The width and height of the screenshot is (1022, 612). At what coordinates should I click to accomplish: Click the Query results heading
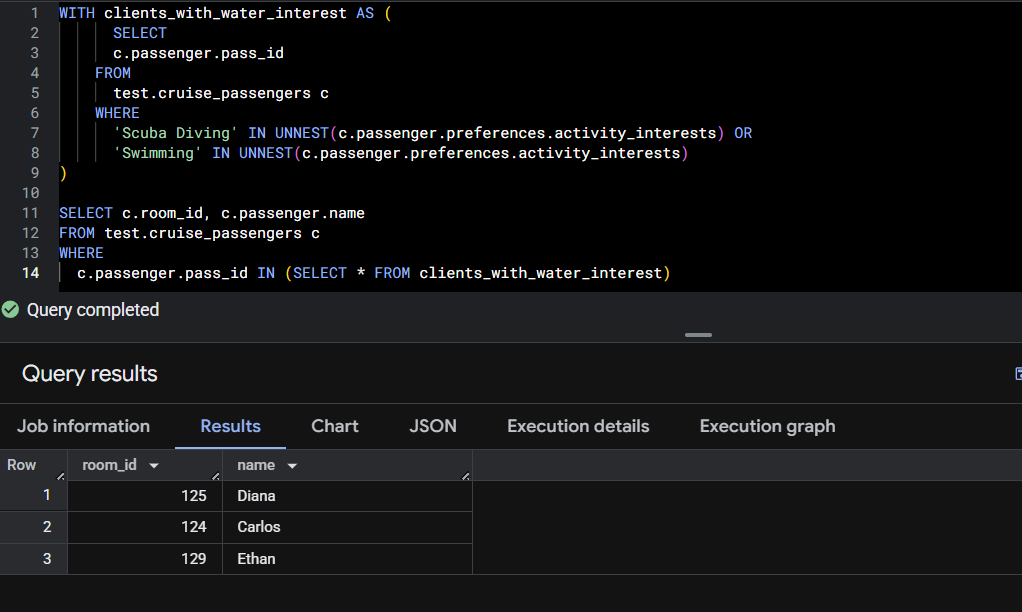click(x=90, y=374)
